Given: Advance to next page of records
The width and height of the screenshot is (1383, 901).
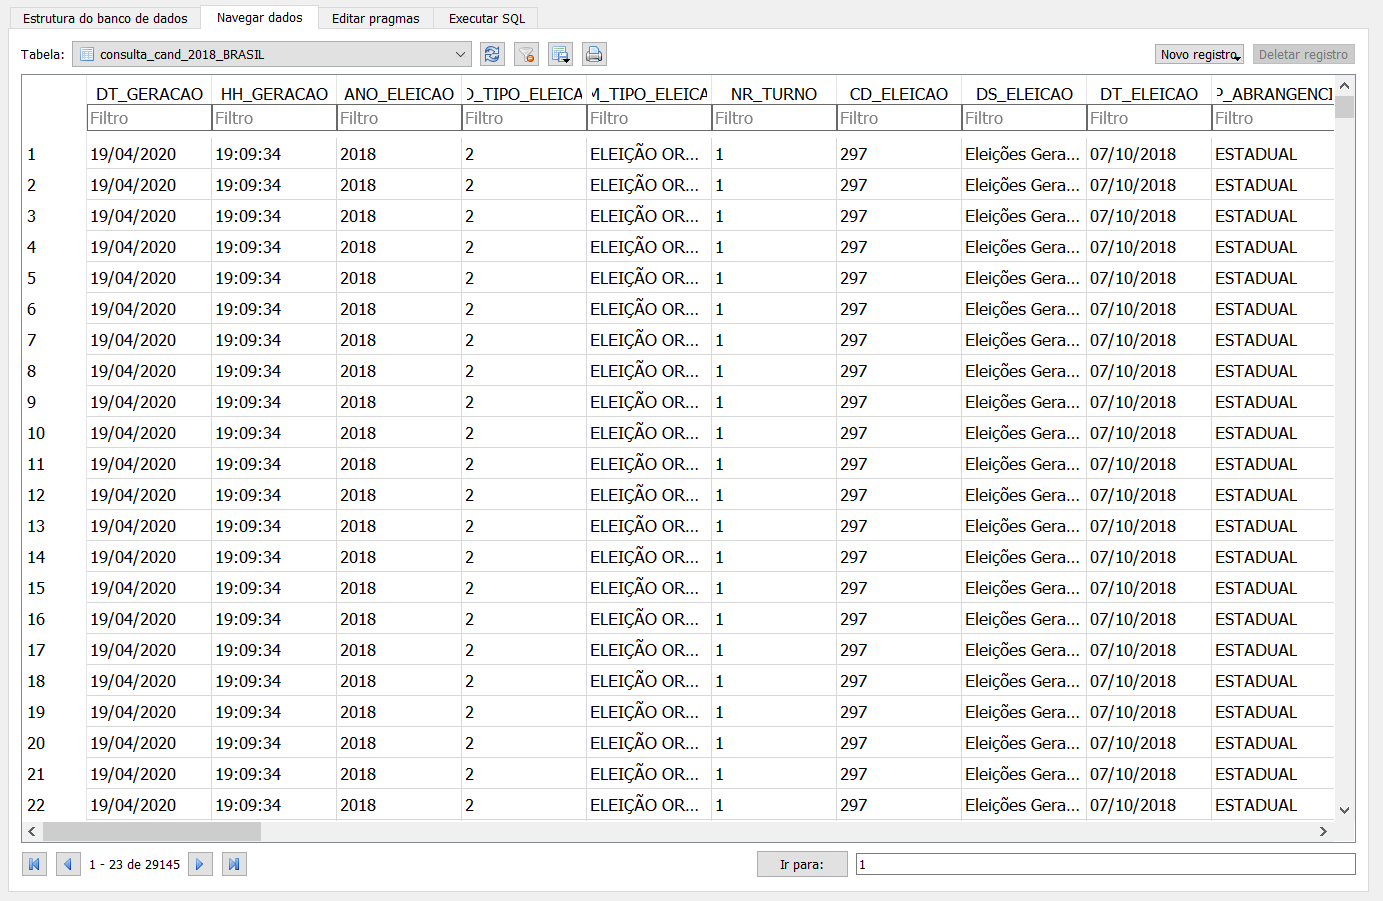Looking at the screenshot, I should point(200,864).
